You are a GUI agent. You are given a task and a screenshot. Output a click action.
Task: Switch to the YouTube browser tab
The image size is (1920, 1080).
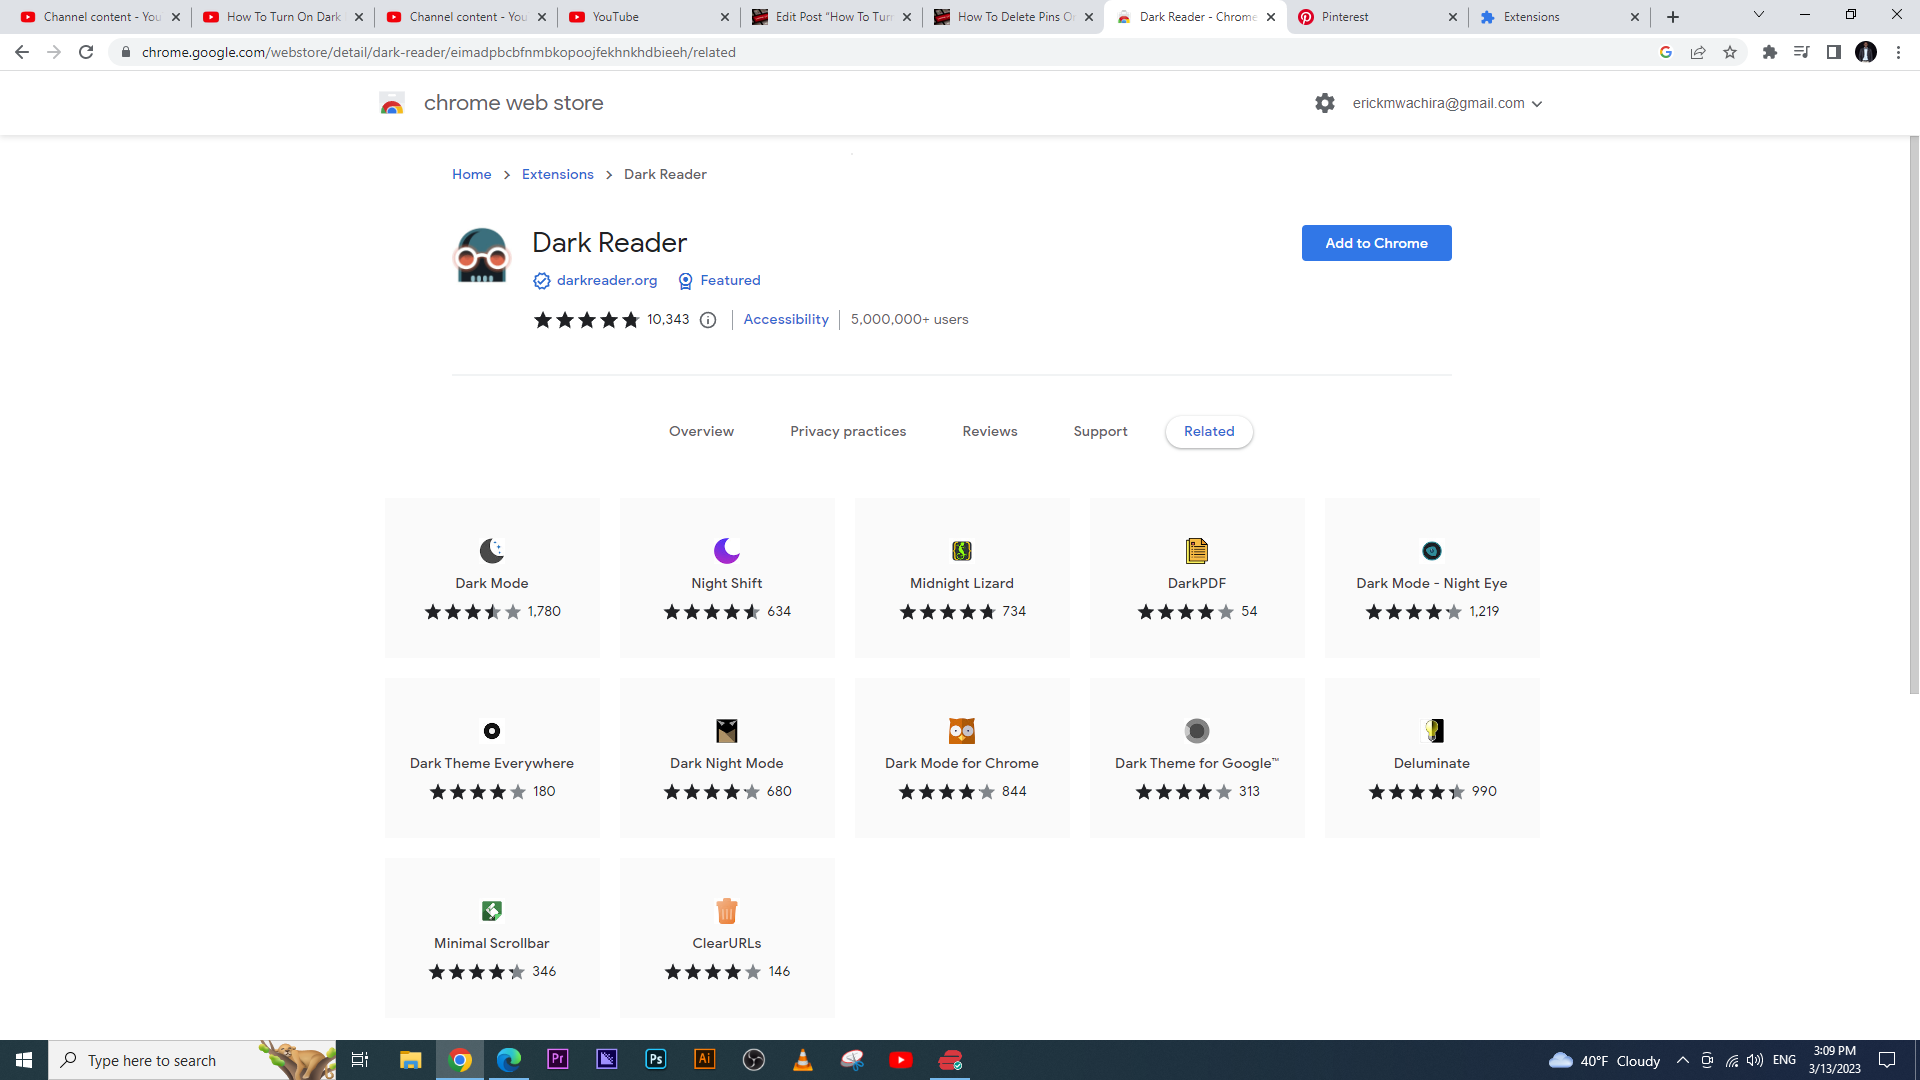[x=646, y=17]
